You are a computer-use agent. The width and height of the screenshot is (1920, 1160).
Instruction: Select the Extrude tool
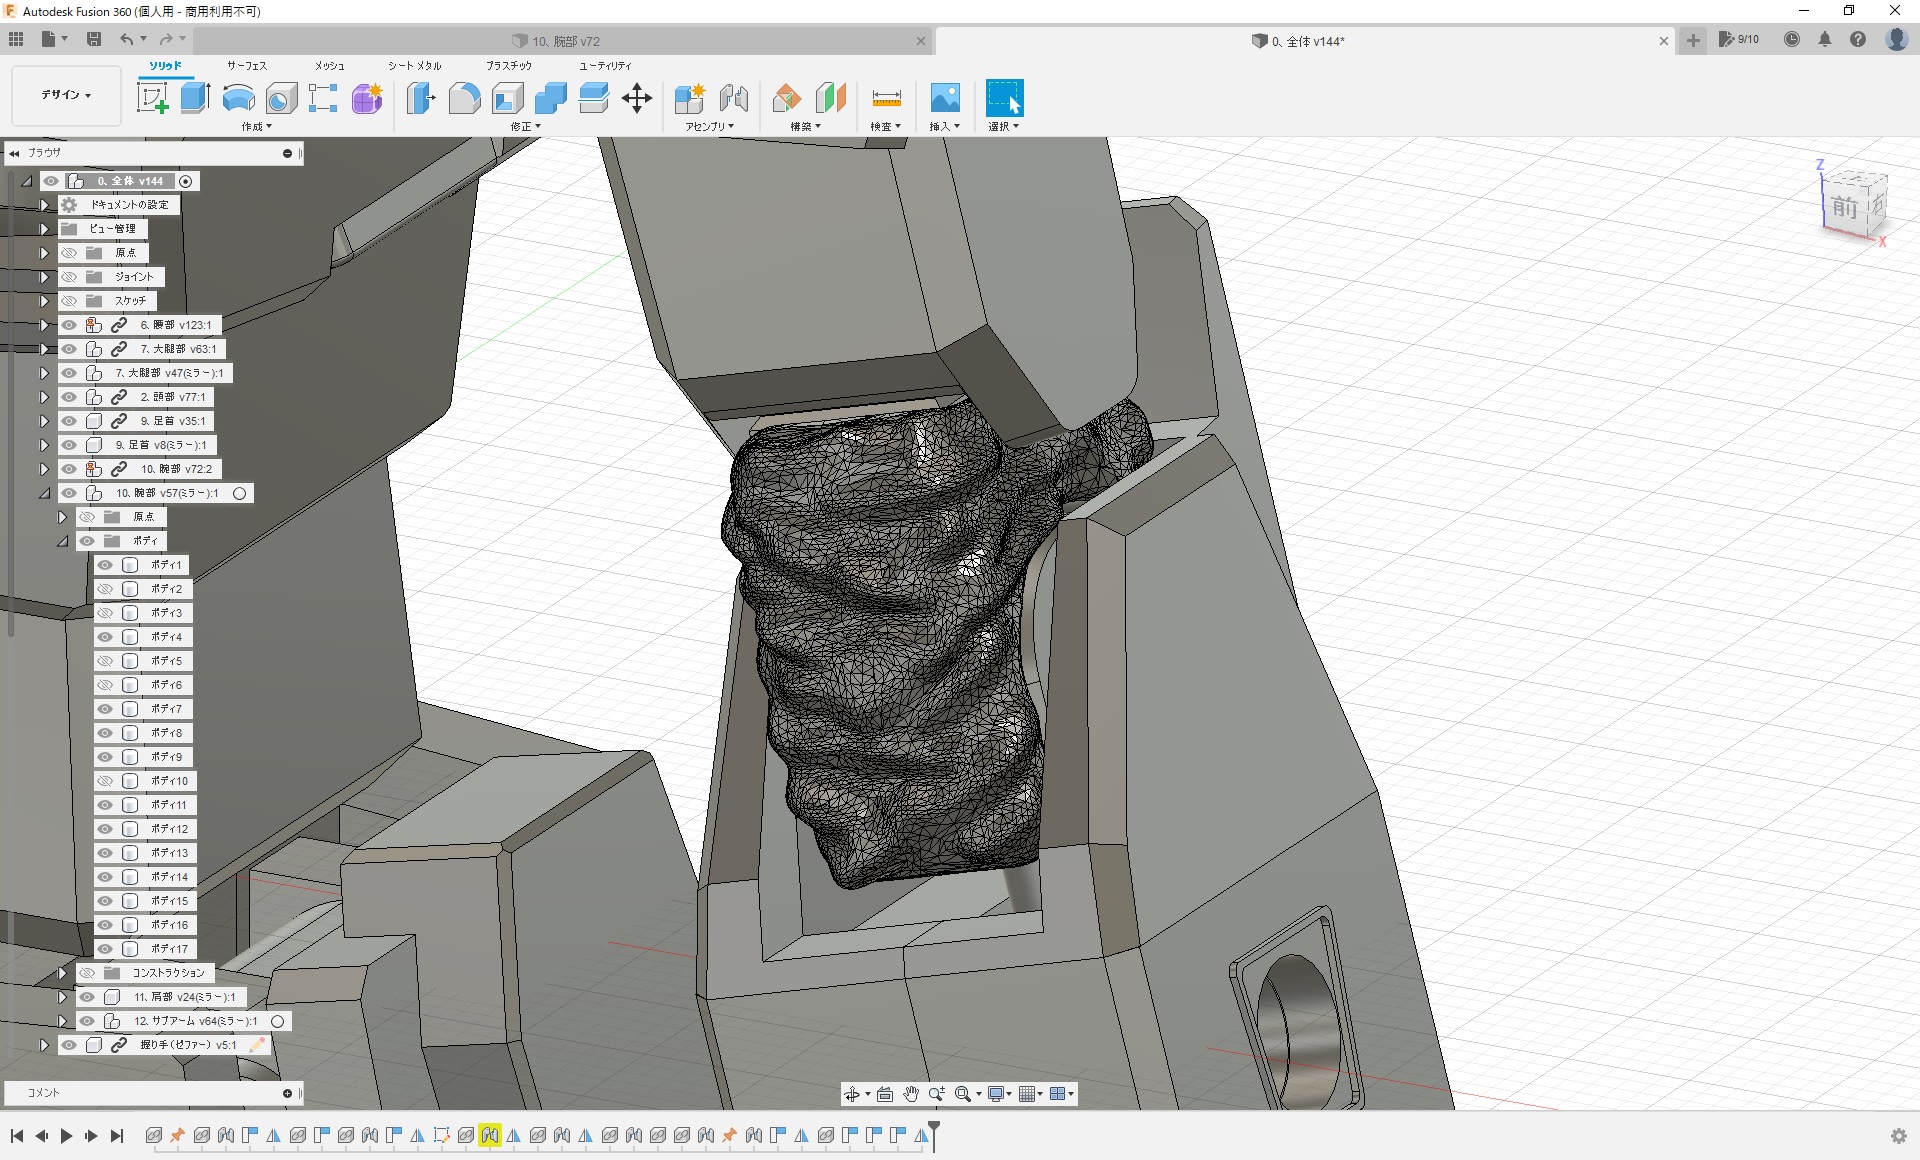click(195, 98)
